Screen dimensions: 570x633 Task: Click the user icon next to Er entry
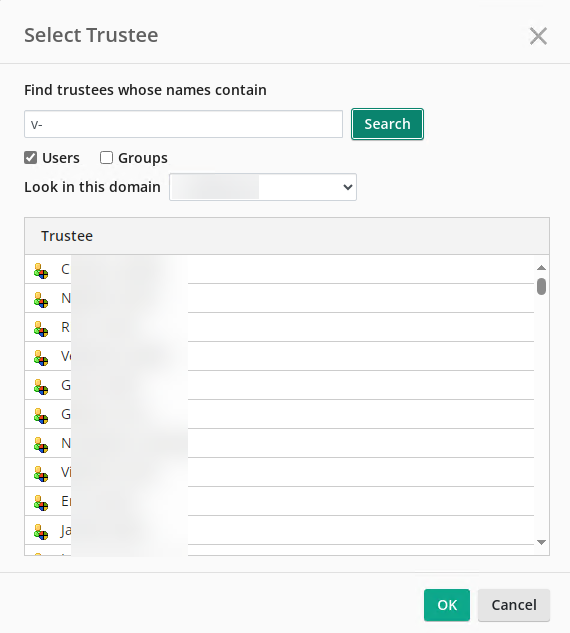point(41,503)
